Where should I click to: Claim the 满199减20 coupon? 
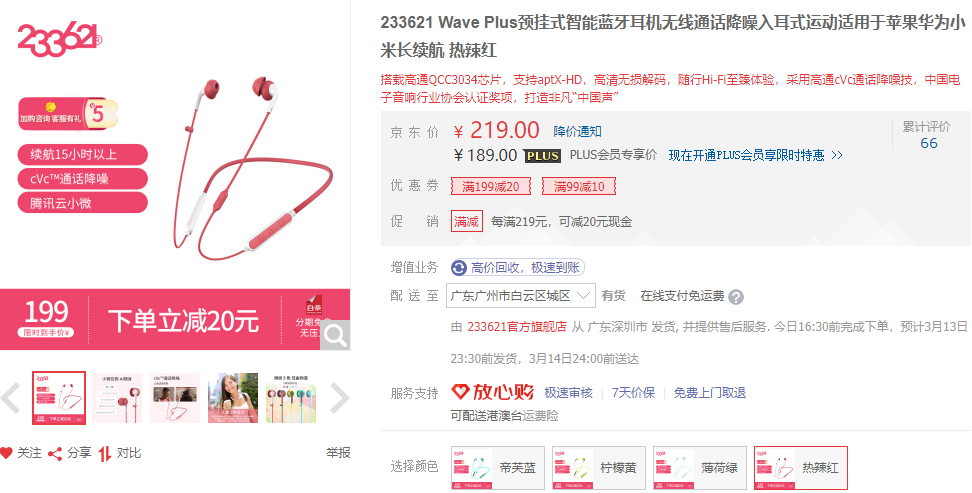point(491,187)
